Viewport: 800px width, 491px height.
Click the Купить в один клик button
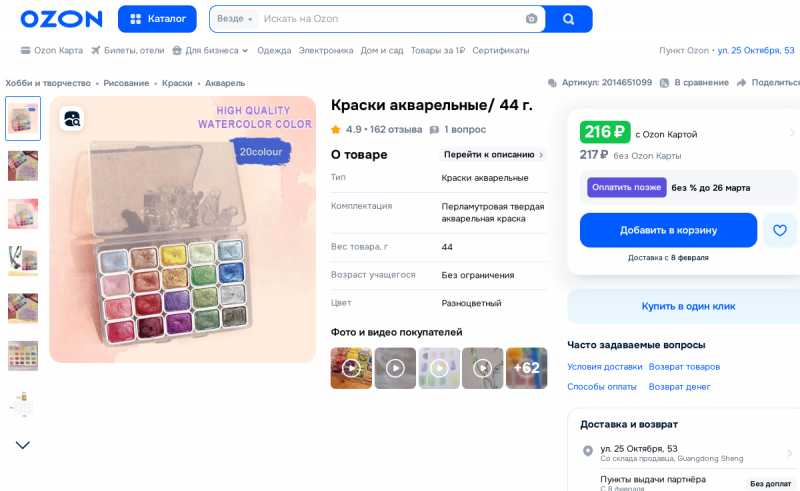pos(688,306)
